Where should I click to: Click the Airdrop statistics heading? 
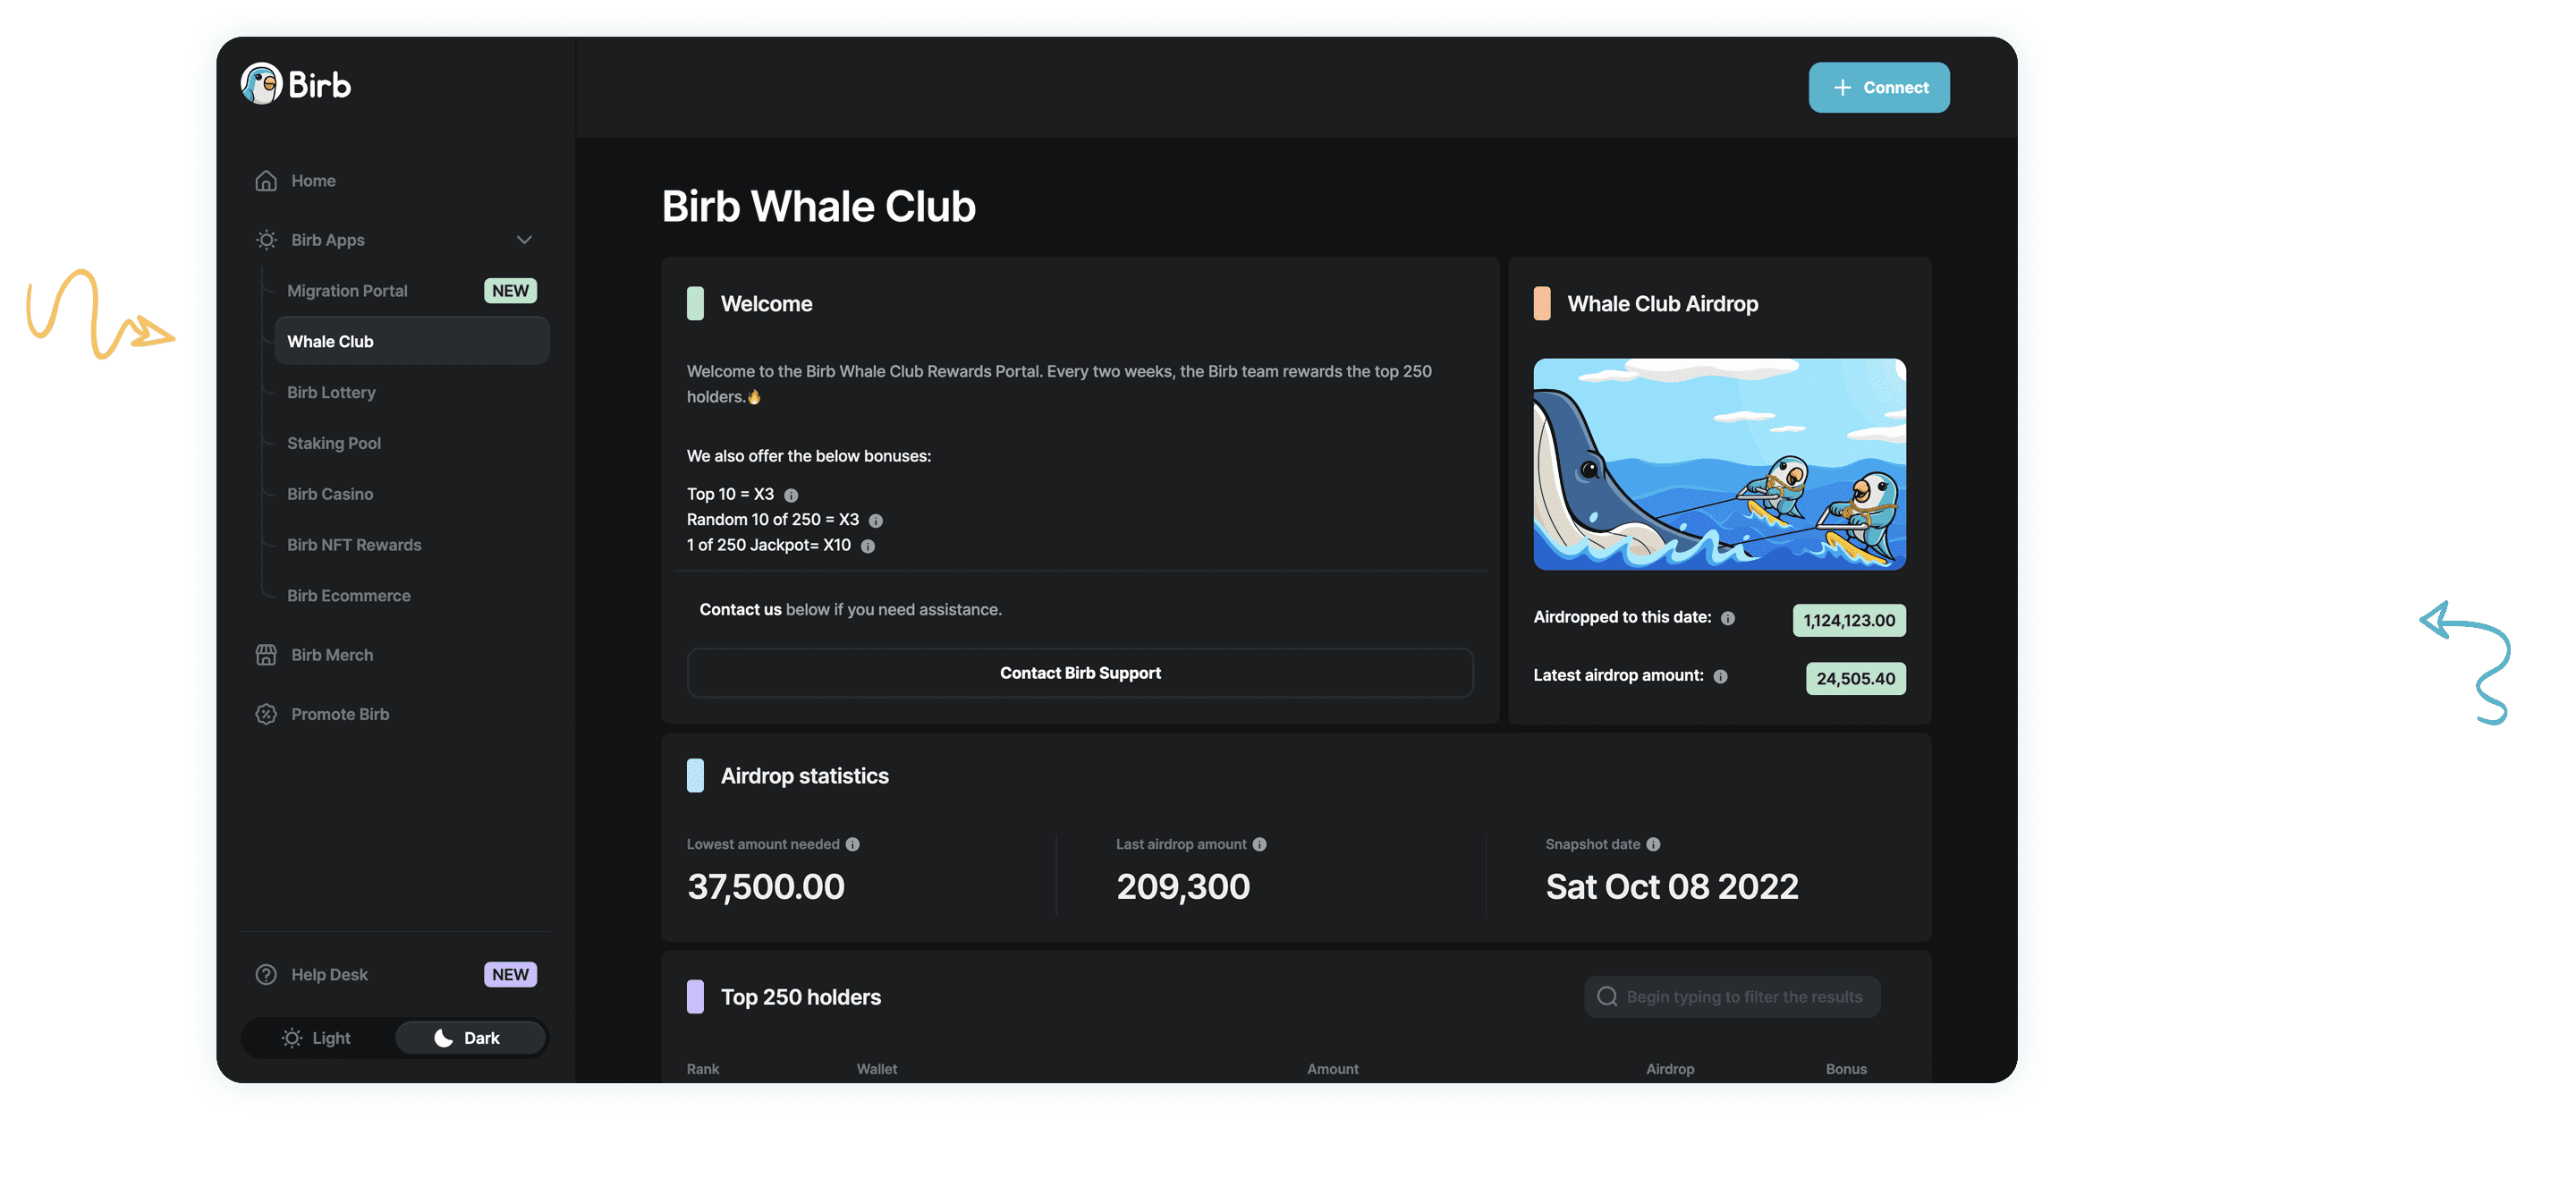[x=805, y=776]
